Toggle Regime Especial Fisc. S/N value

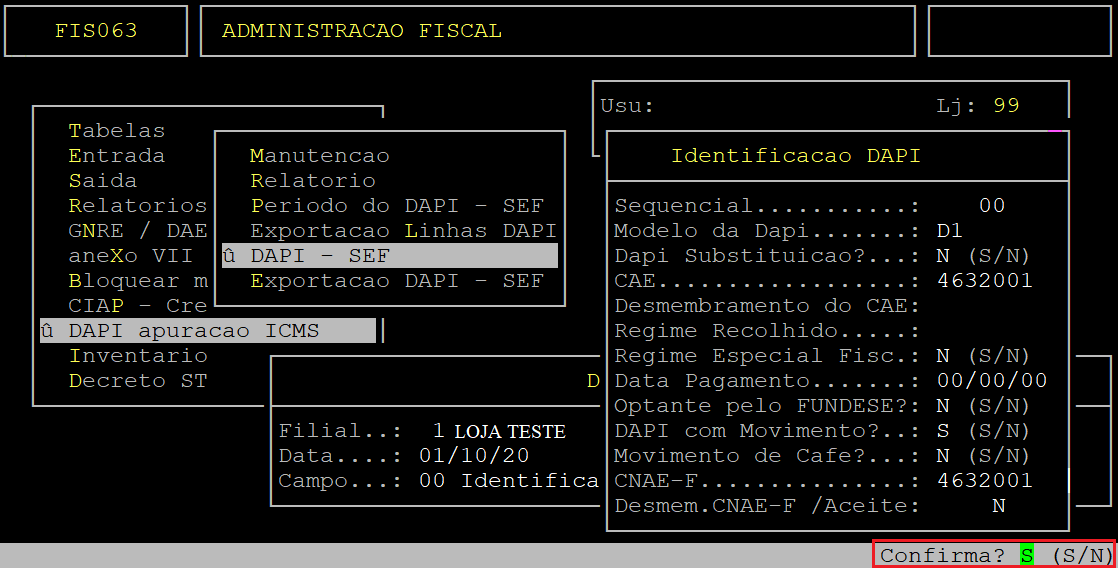(943, 356)
